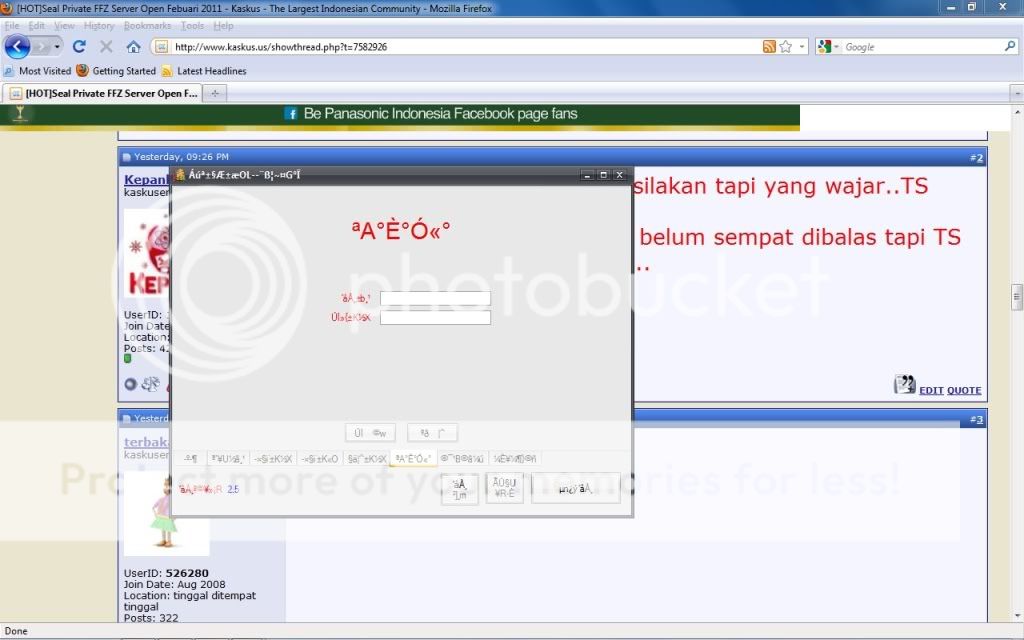This screenshot has height=640, width=1024.
Task: Open post permalink #3
Action: pyautogui.click(x=976, y=419)
